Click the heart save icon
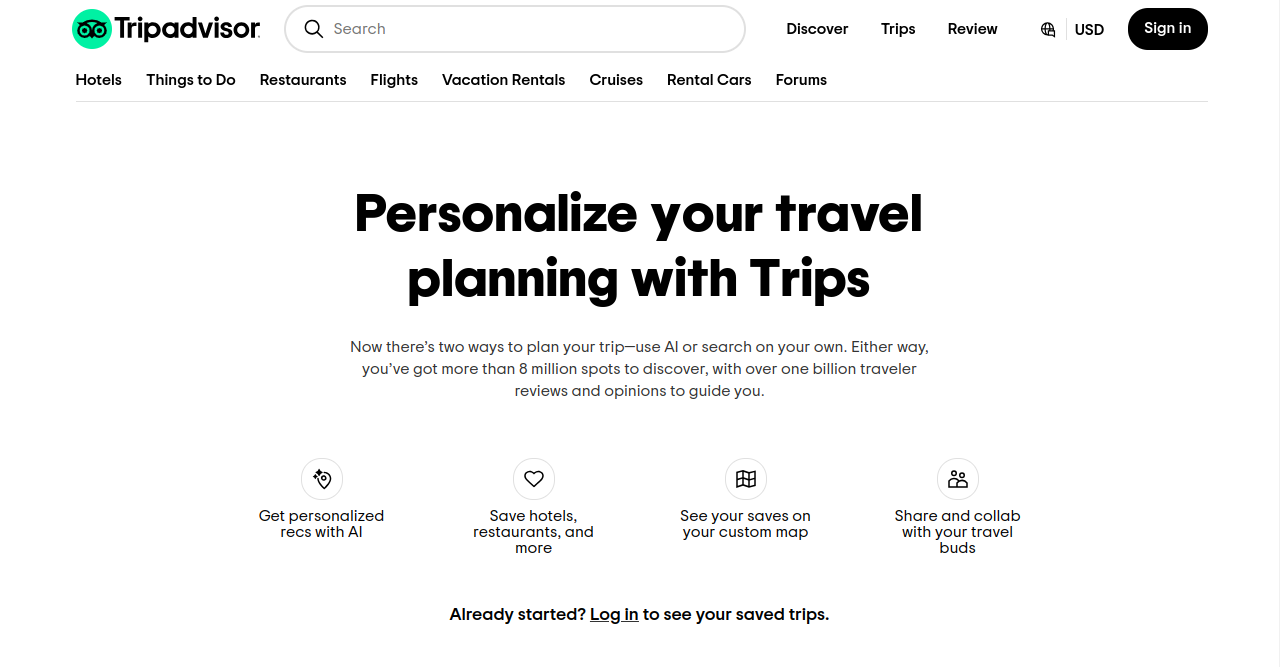Image resolution: width=1280 pixels, height=667 pixels. [x=534, y=479]
